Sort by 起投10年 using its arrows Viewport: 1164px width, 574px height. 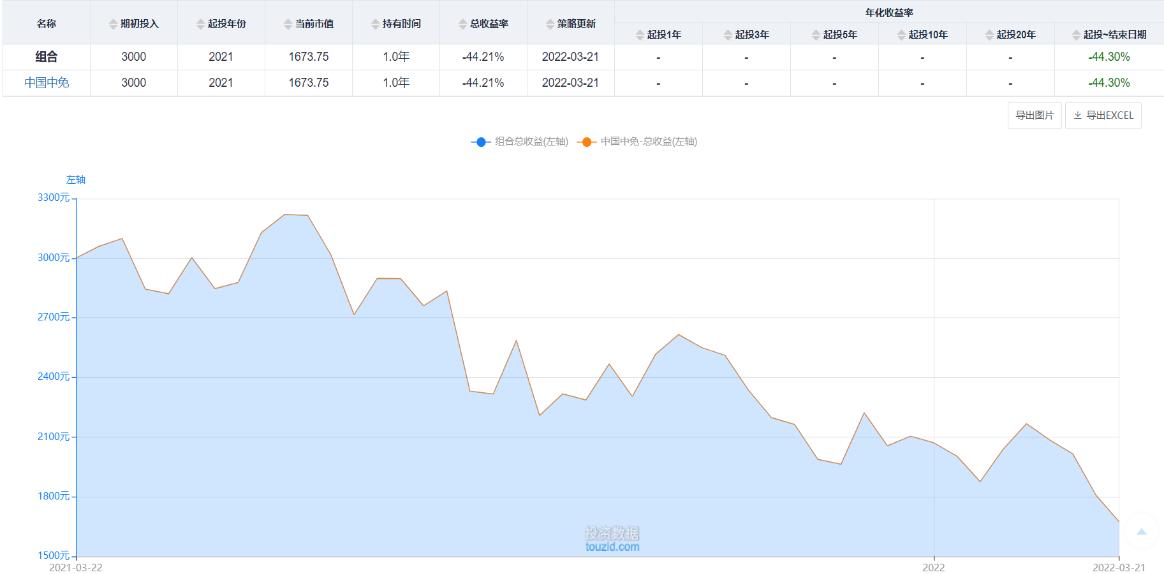[902, 35]
